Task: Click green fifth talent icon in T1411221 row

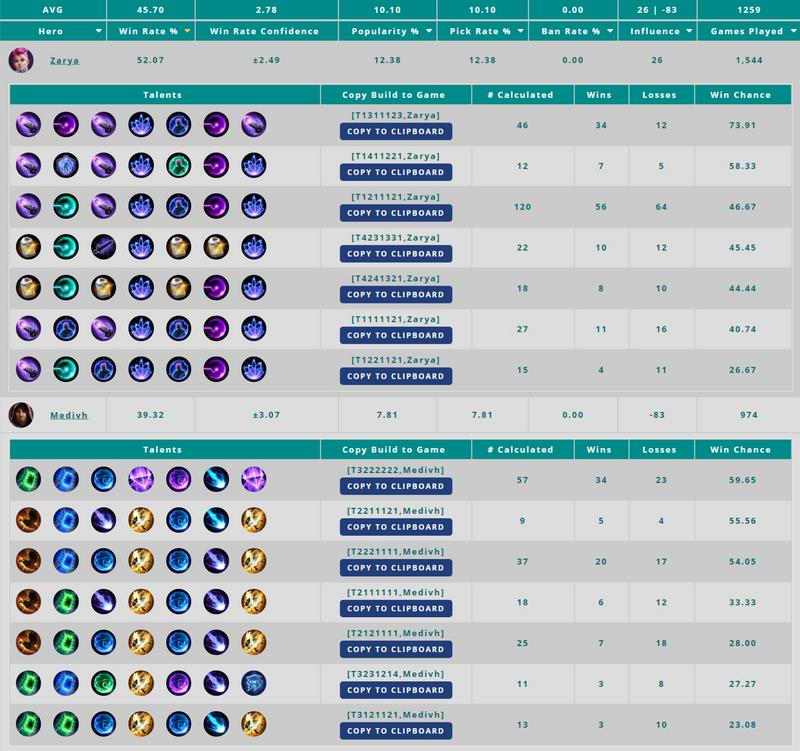Action: pyautogui.click(x=179, y=165)
